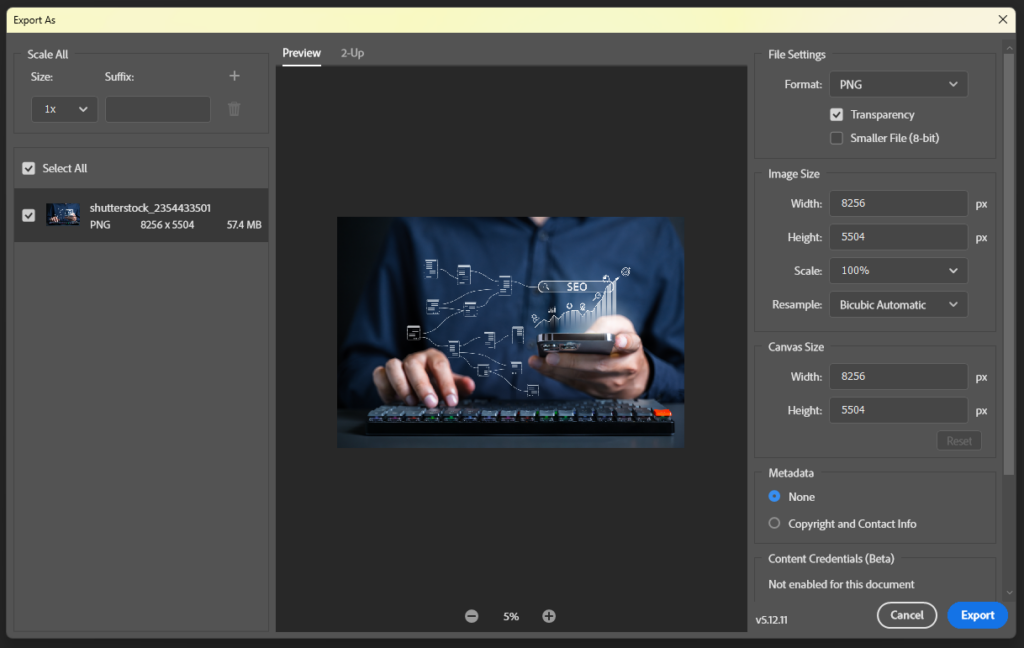Delete the scale entry with trash icon
Viewport: 1024px width, 648px height.
(x=234, y=109)
